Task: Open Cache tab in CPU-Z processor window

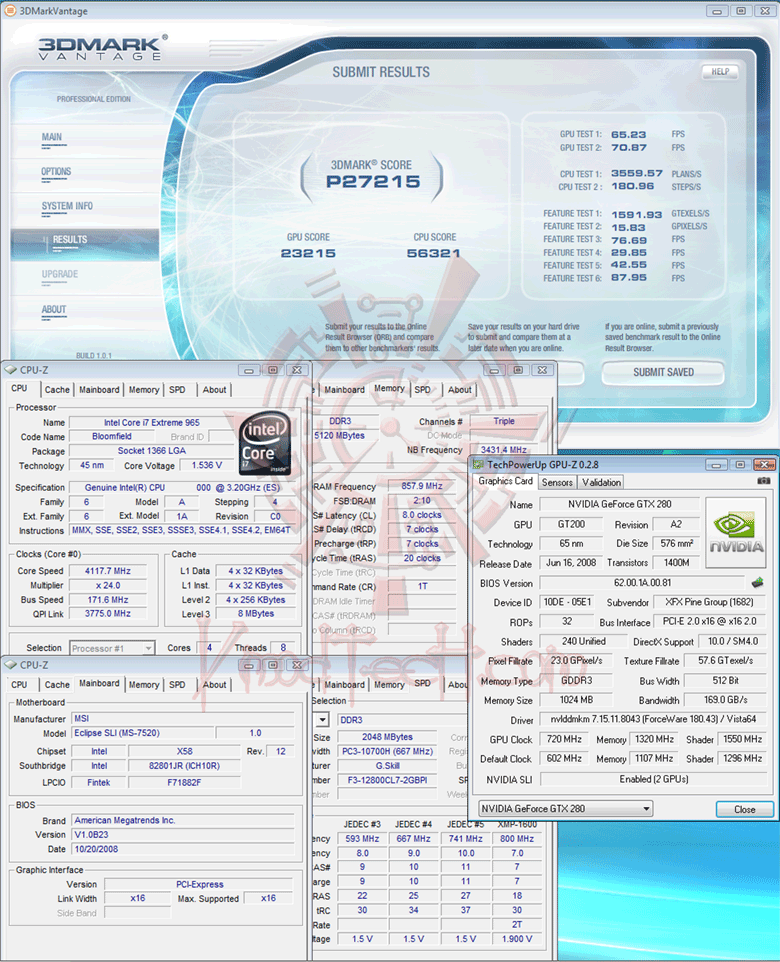Action: pyautogui.click(x=57, y=390)
